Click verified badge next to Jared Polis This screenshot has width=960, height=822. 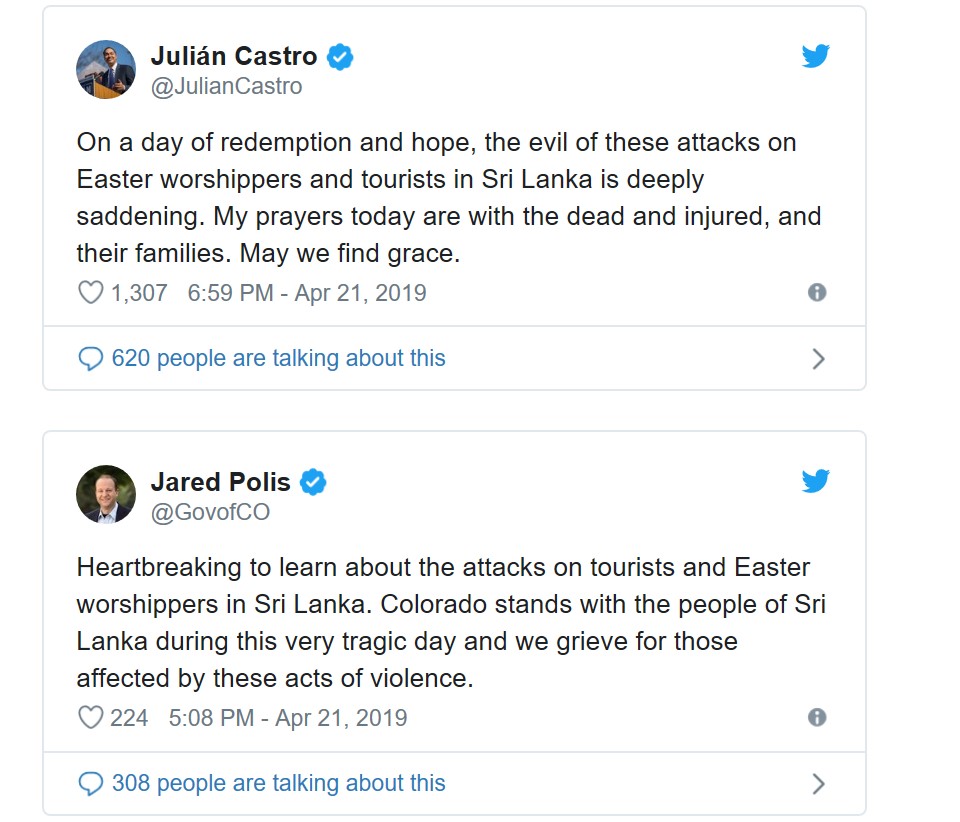(313, 482)
